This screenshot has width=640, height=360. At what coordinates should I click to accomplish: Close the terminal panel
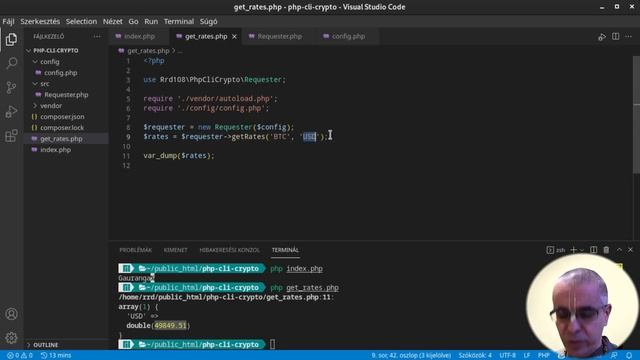[631, 249]
